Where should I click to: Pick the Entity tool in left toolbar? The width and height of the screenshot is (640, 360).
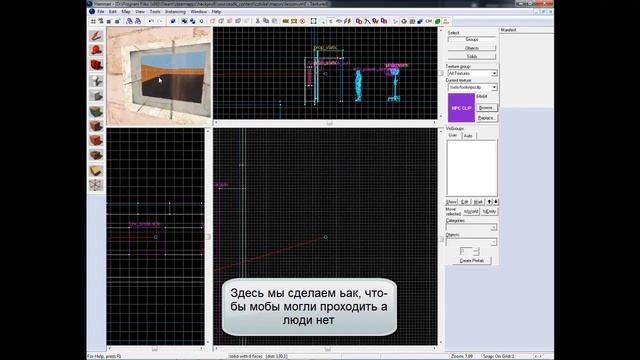96,81
